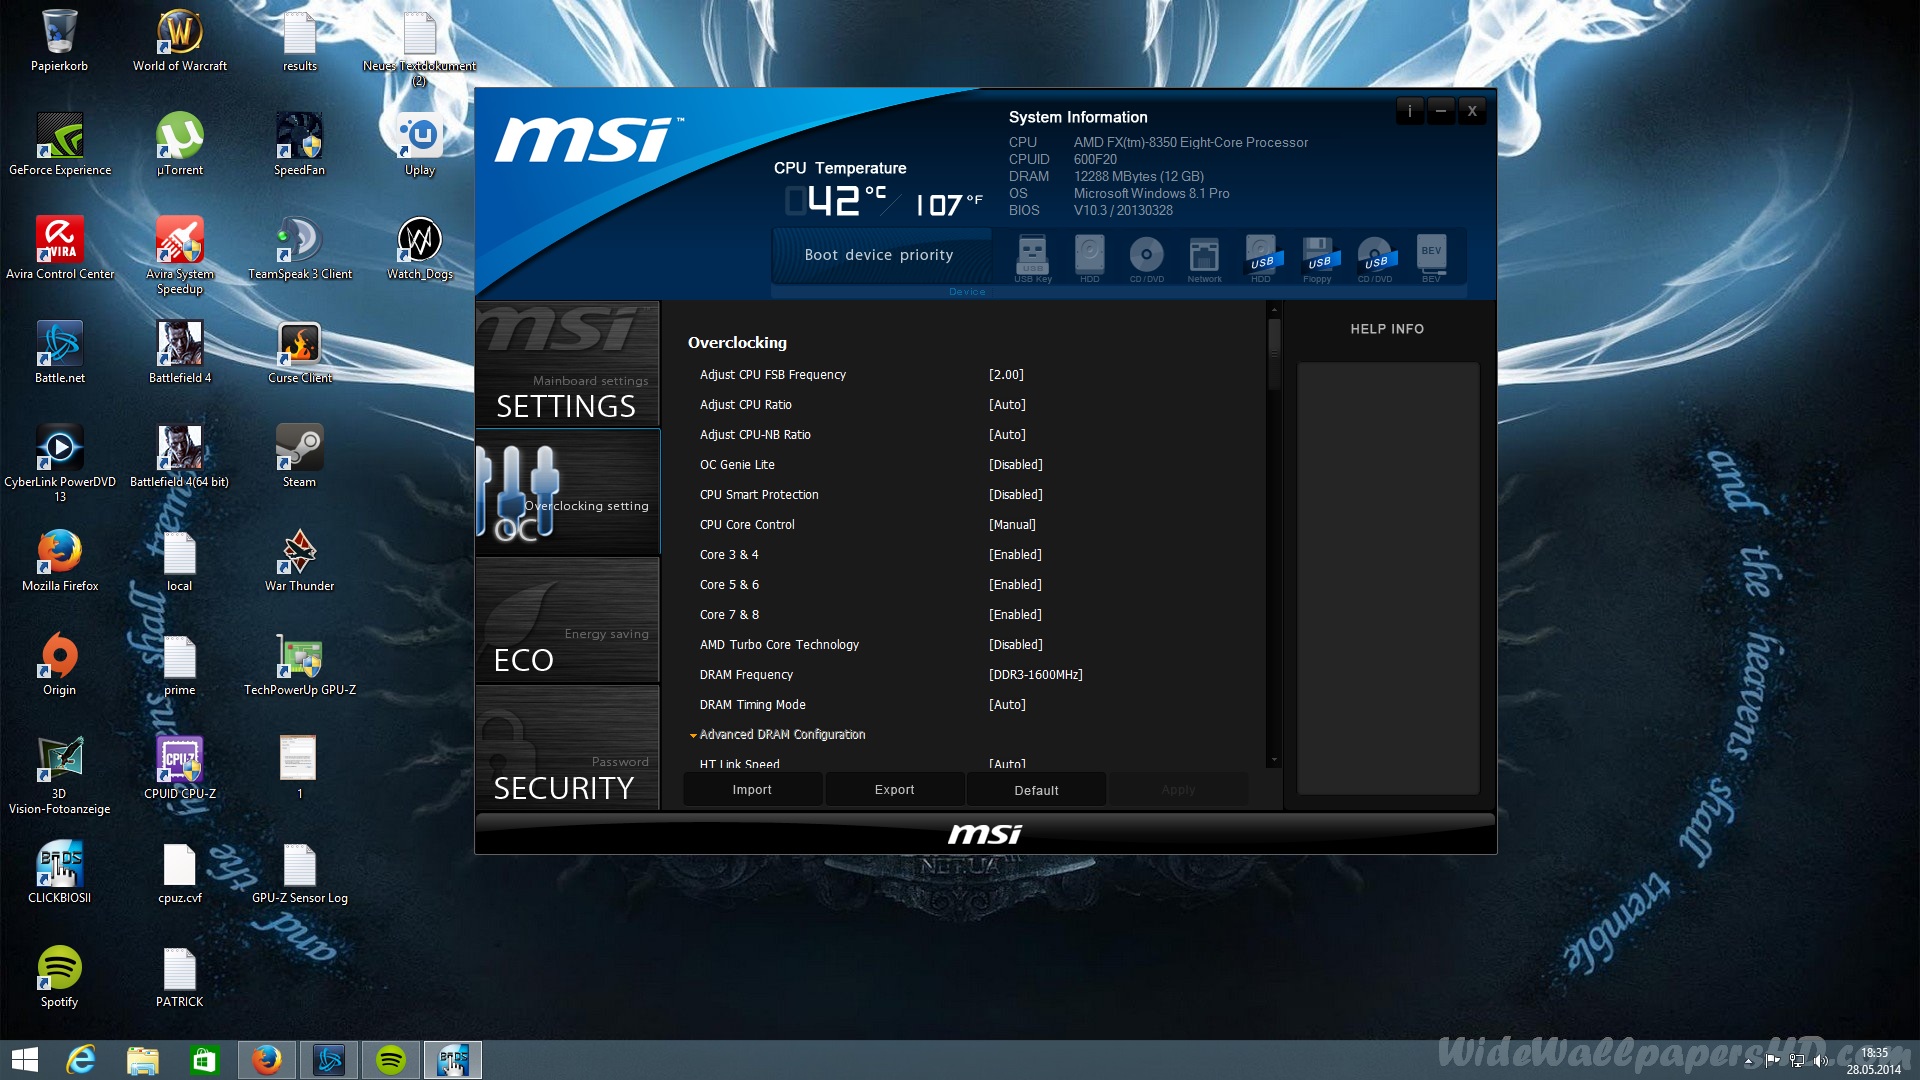Select the Steam desktop icon
The height and width of the screenshot is (1080, 1920).
[x=300, y=457]
